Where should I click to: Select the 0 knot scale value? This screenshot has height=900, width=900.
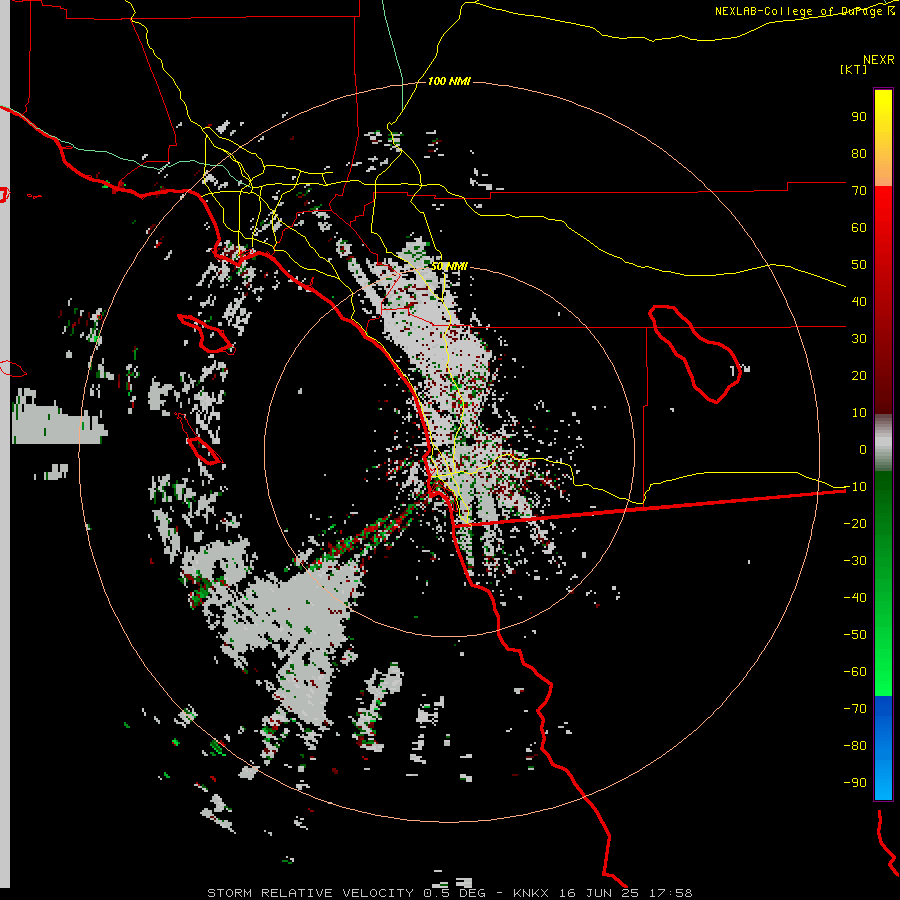[x=863, y=449]
